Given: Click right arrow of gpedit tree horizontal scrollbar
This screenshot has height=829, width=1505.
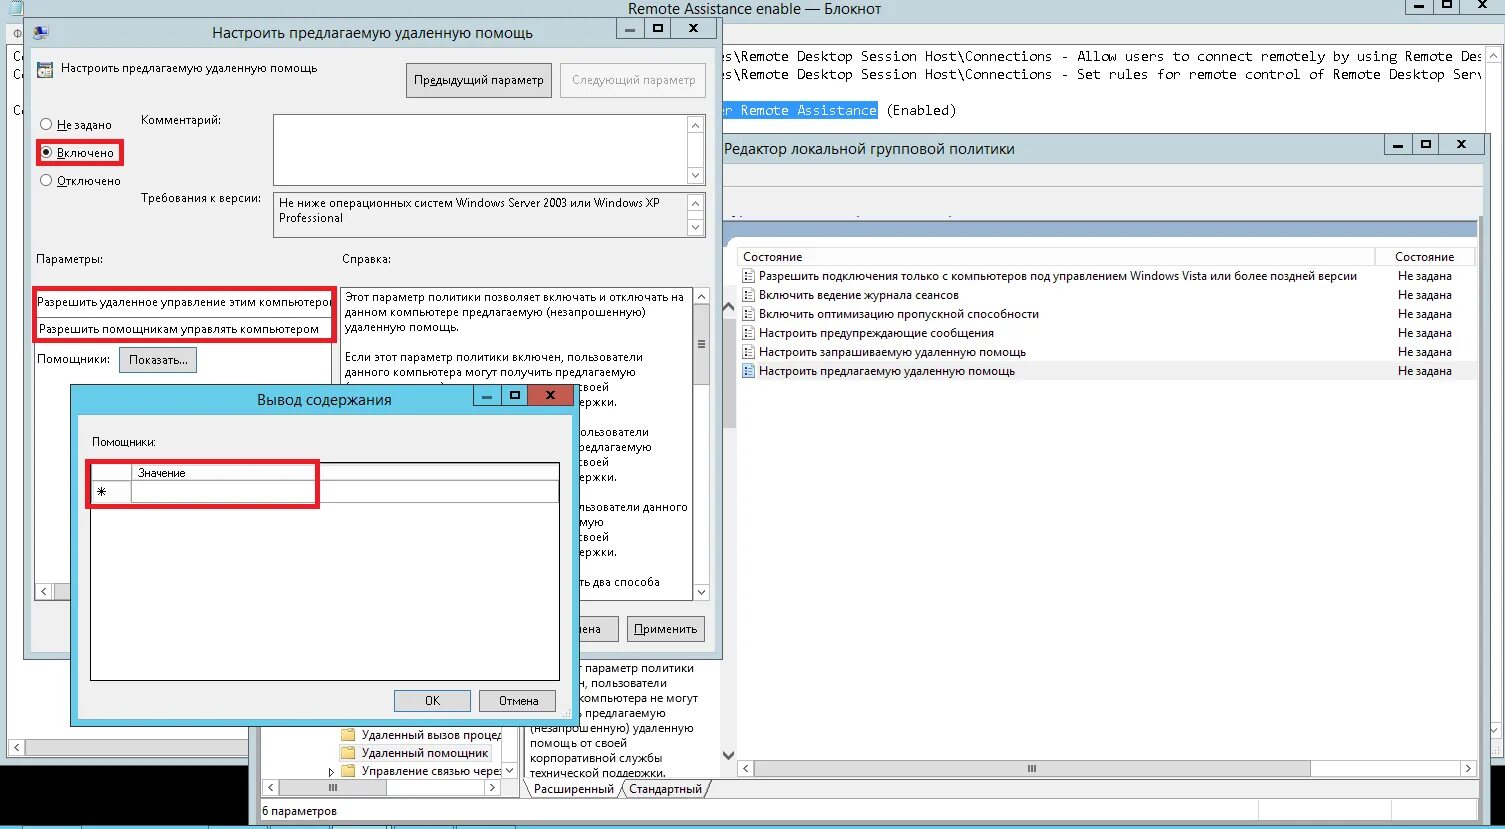Looking at the screenshot, I should (491, 788).
